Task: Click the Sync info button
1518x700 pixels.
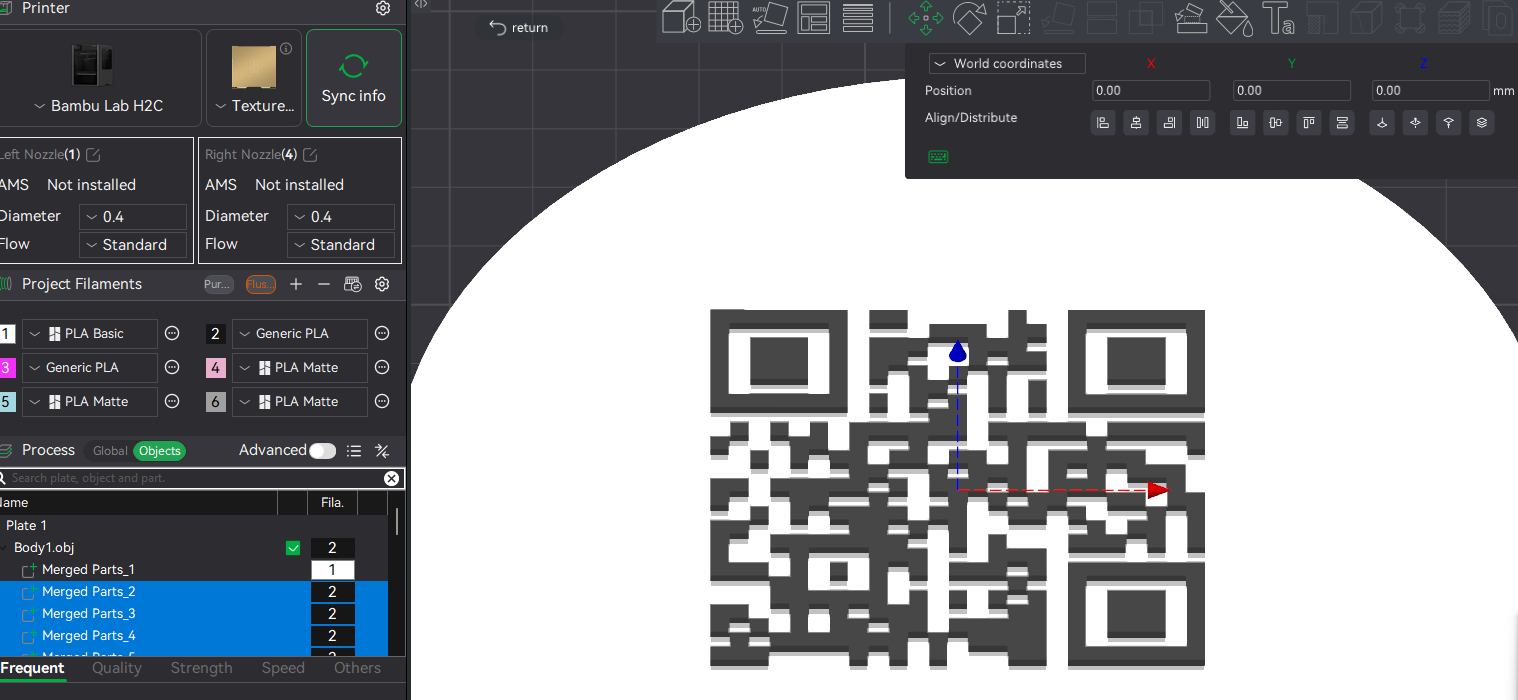Action: coord(354,78)
